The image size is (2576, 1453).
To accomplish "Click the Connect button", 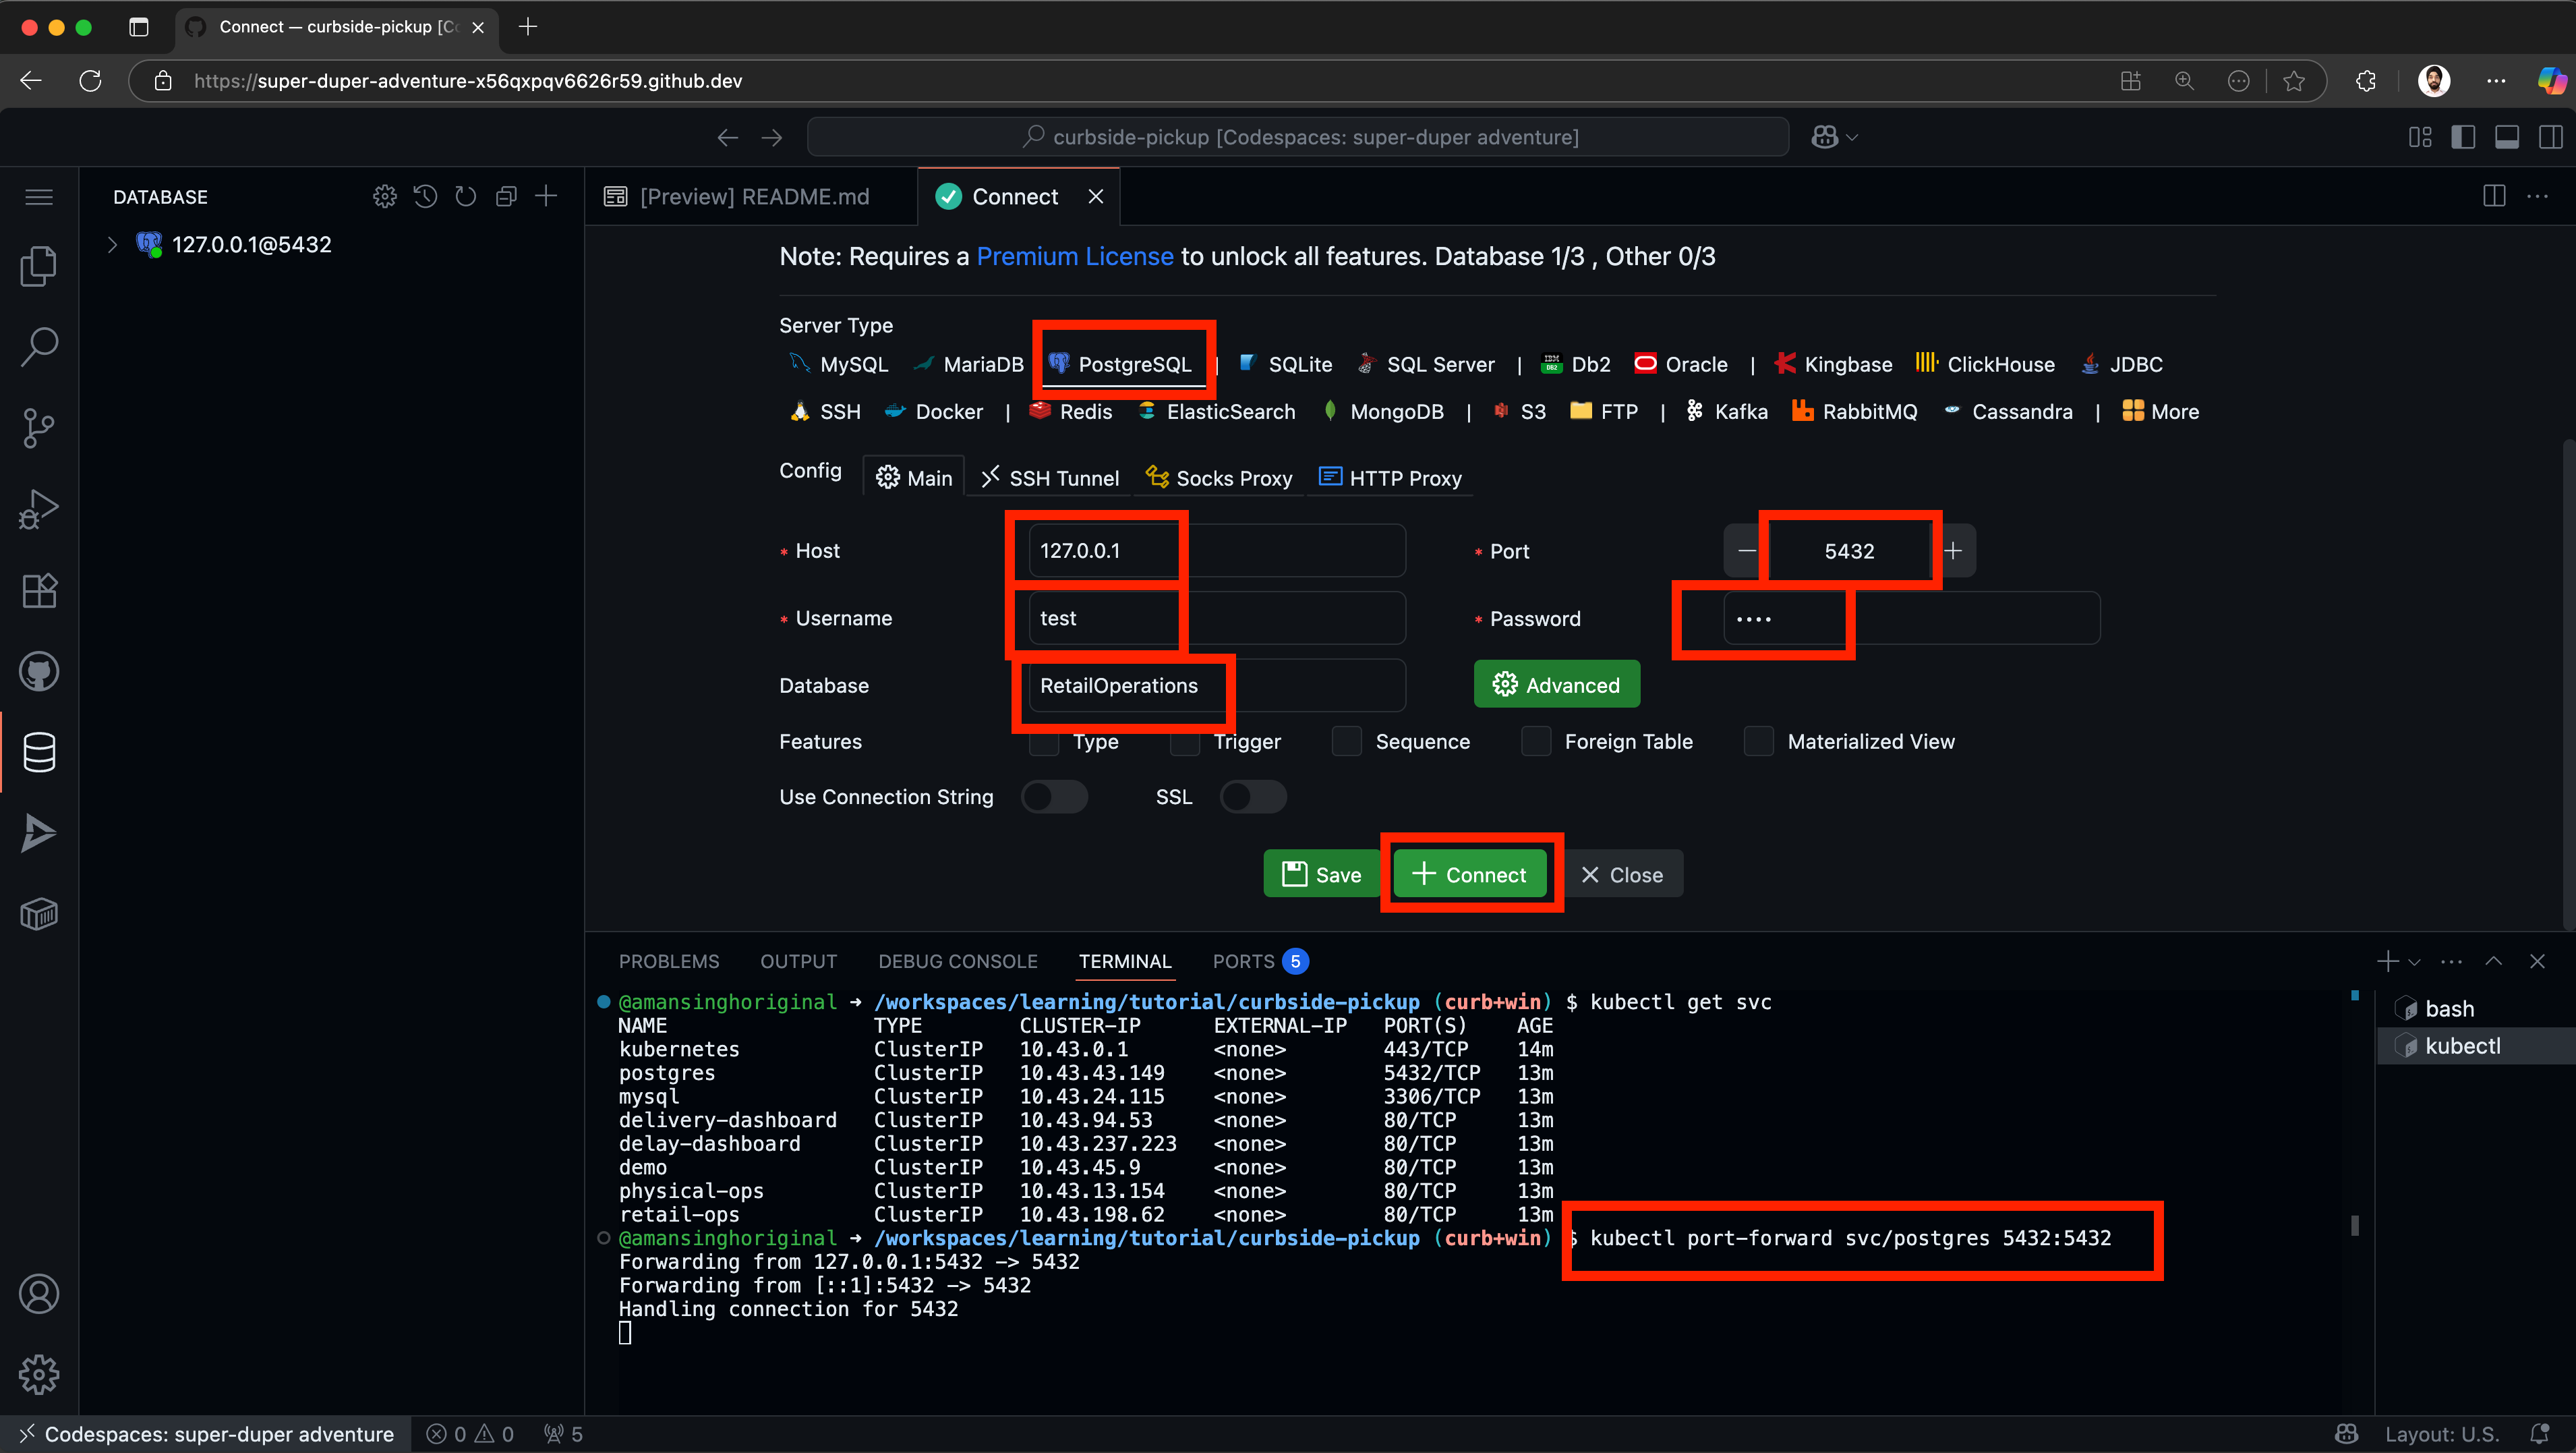I will [1470, 873].
